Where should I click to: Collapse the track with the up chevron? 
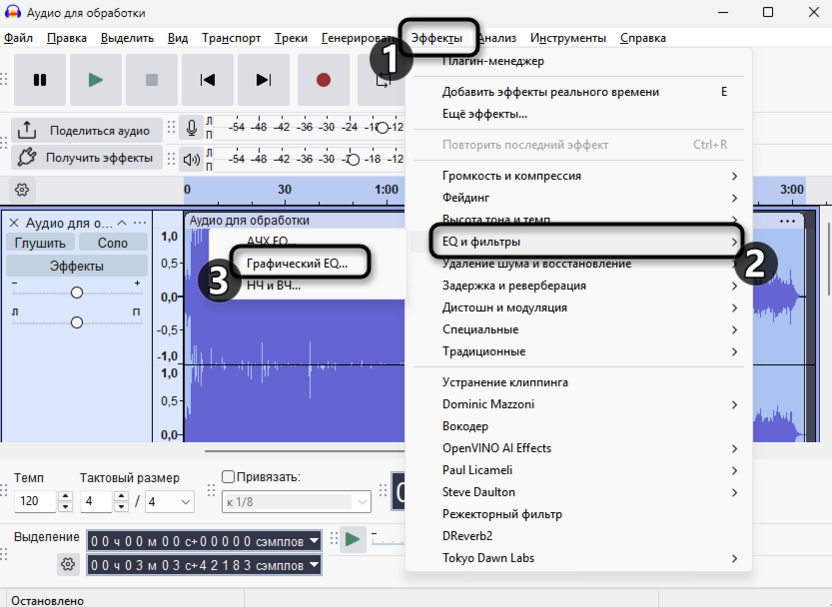122,223
